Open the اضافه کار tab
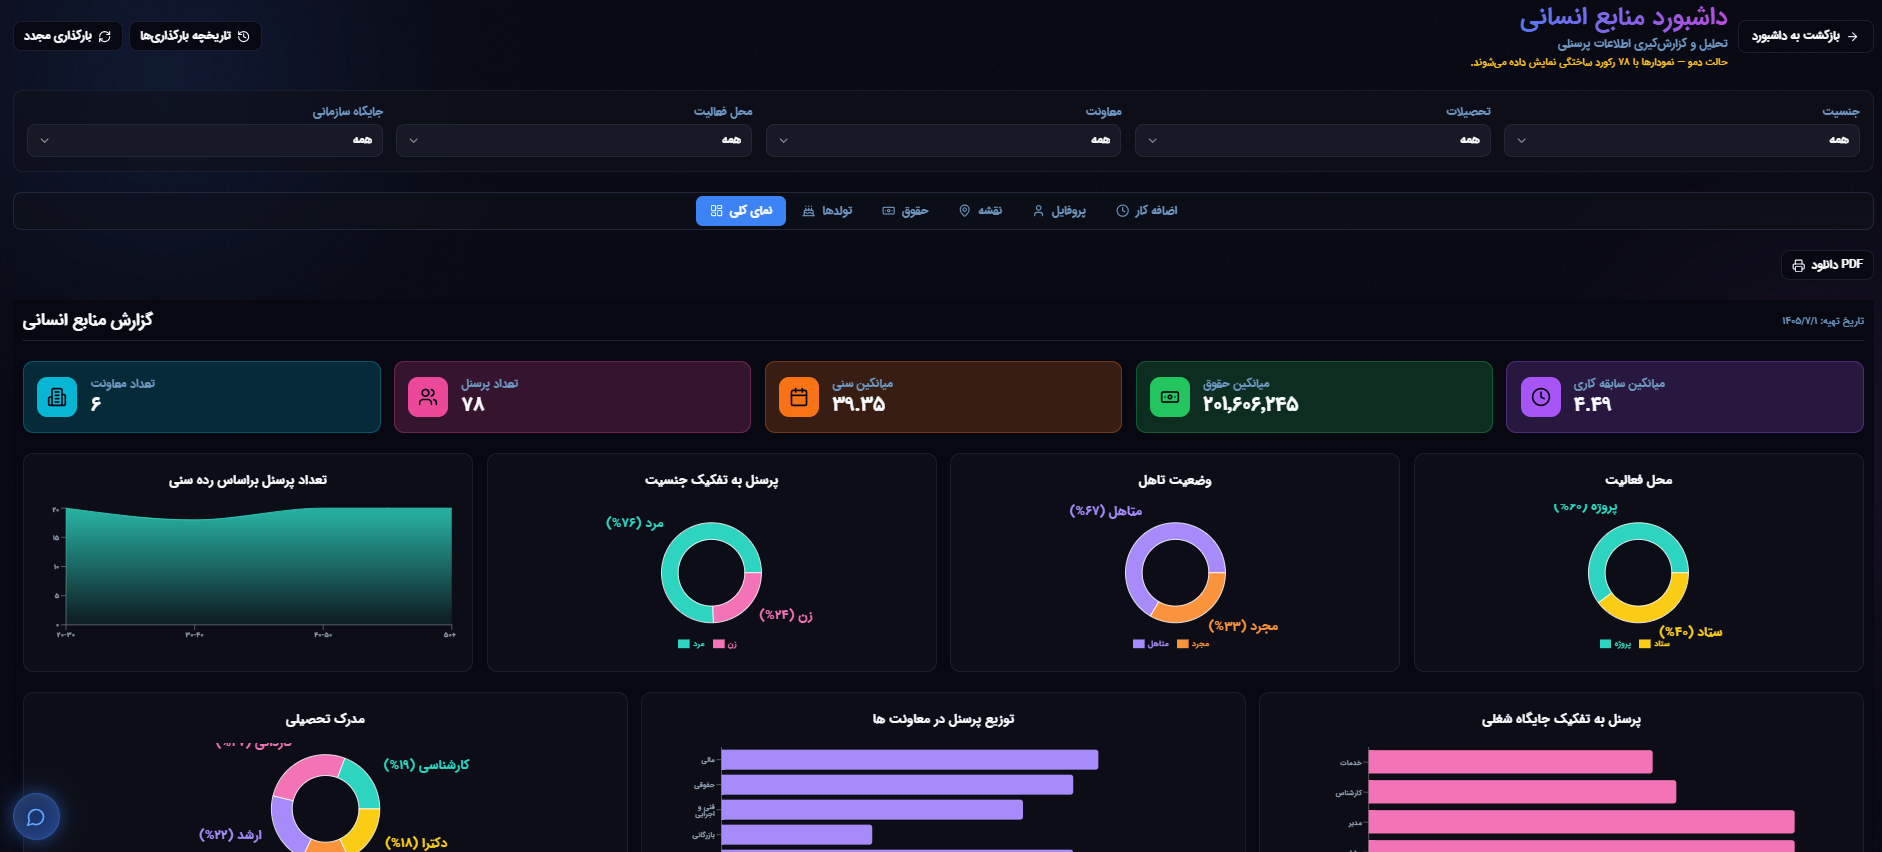Screen dimensions: 1882x852 [1147, 211]
